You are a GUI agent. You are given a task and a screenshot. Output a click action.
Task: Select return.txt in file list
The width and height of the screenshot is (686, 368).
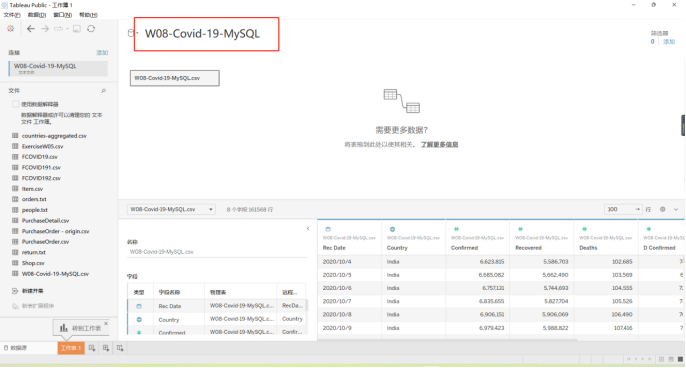(34, 252)
